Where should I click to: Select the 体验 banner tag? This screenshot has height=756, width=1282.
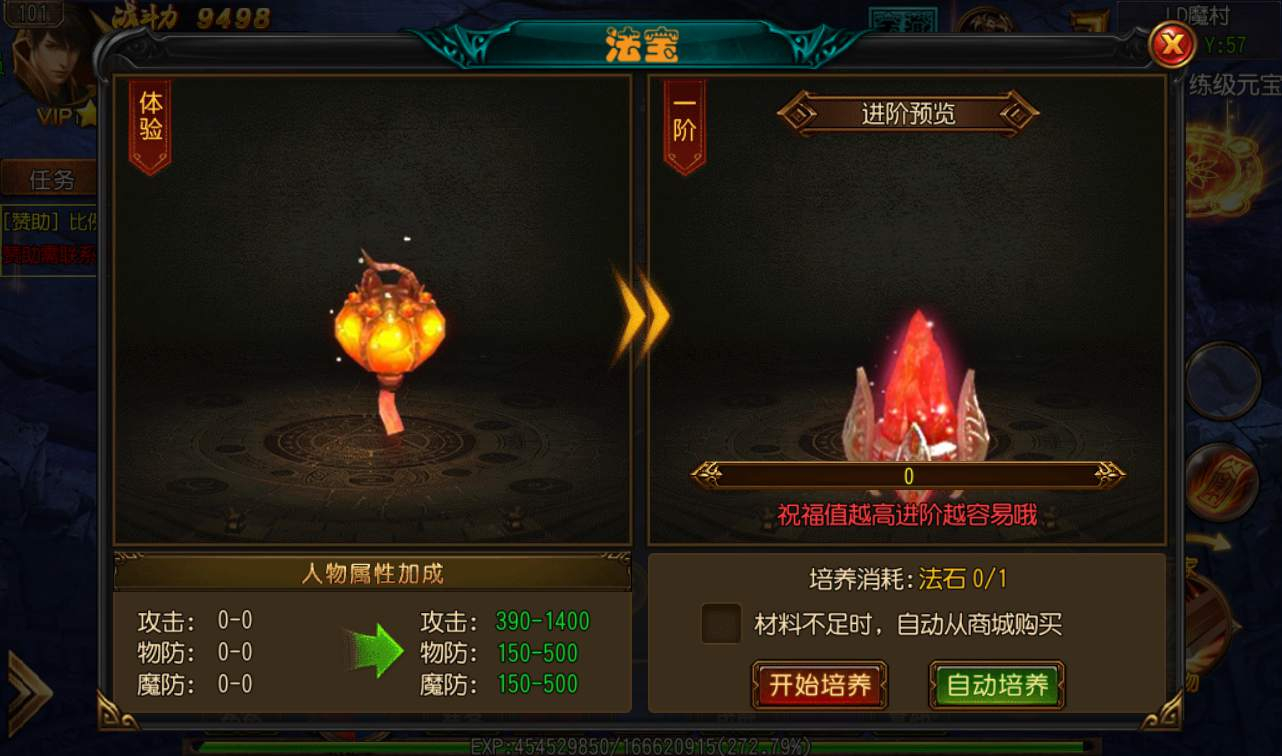[150, 127]
